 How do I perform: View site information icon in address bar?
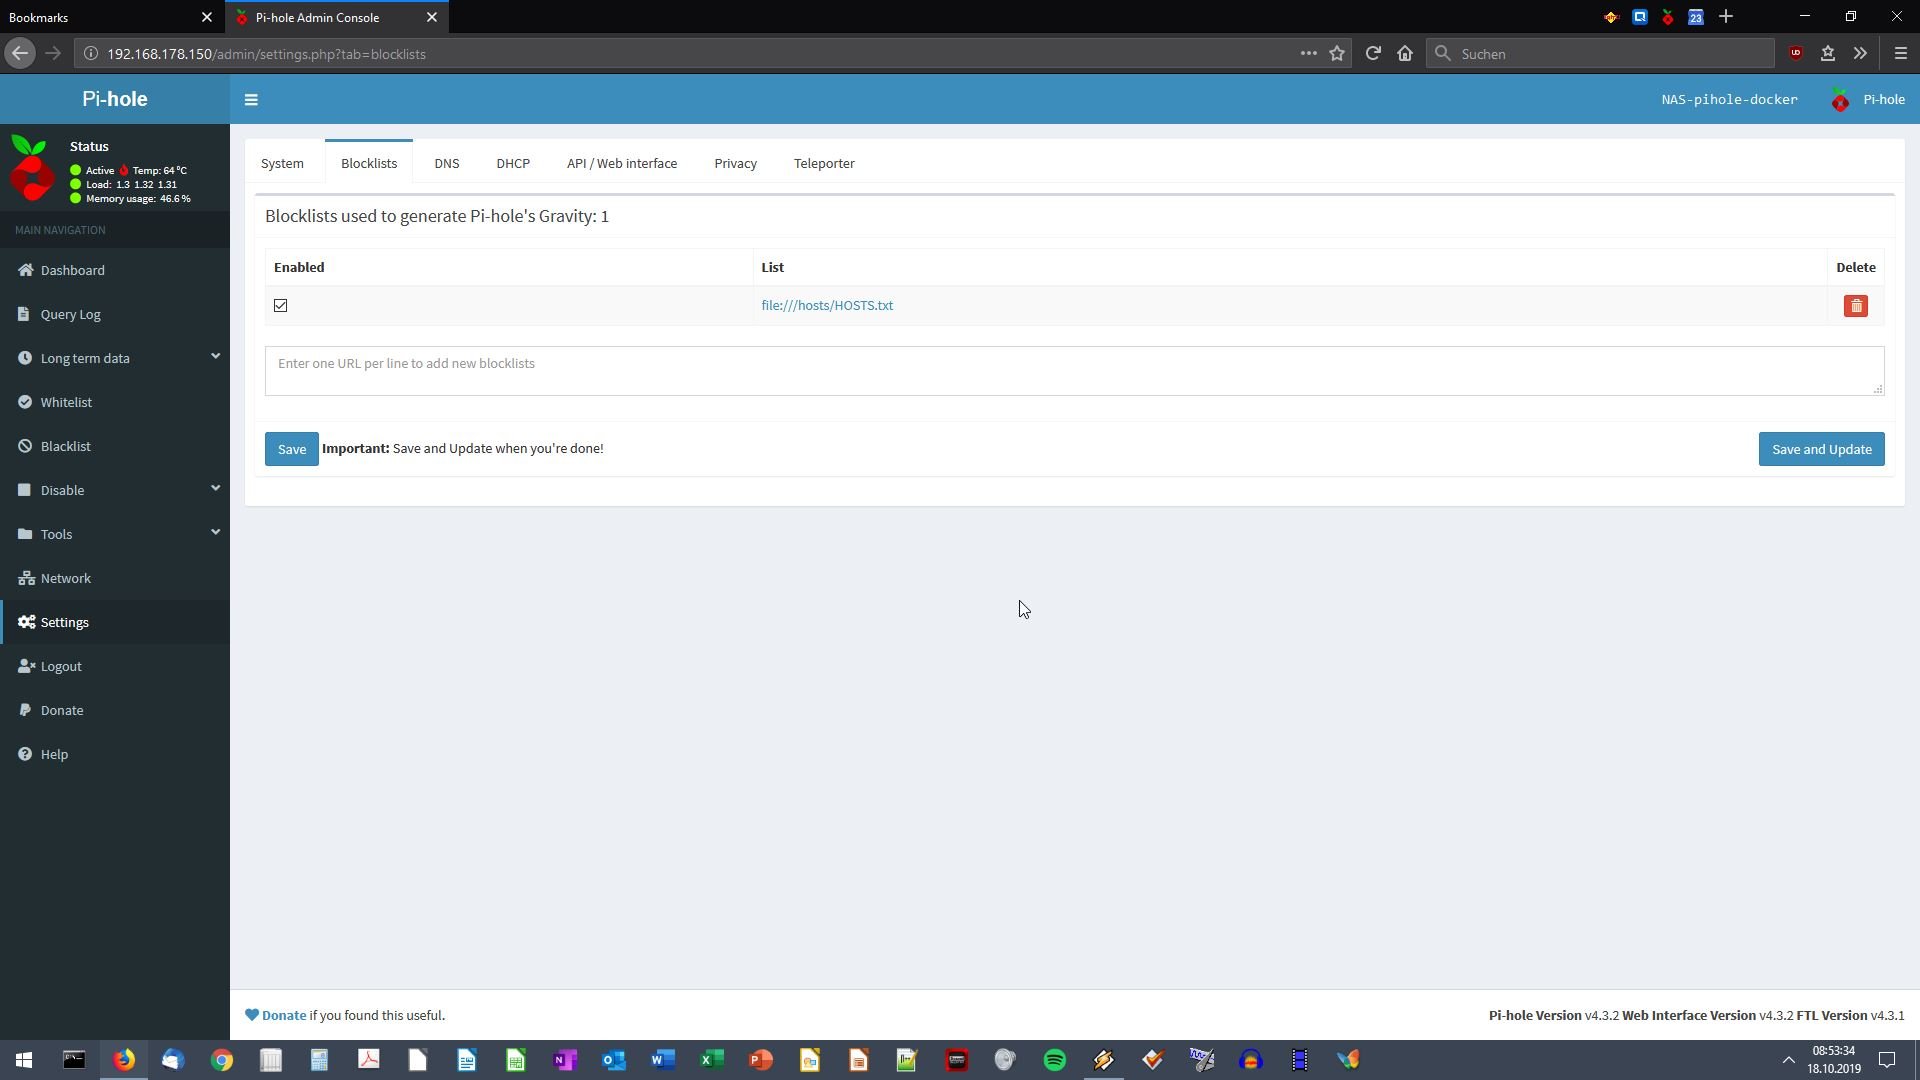pyautogui.click(x=90, y=54)
